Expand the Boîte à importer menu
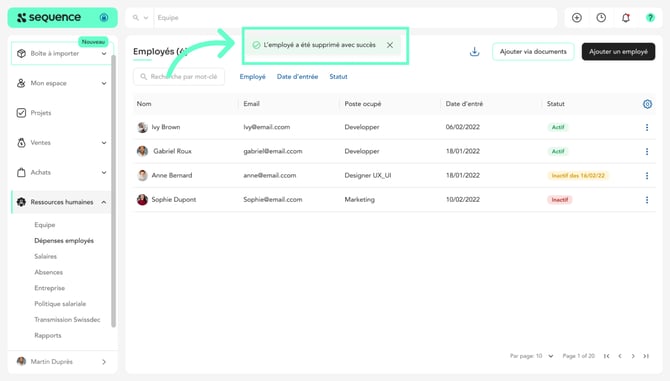 click(104, 54)
